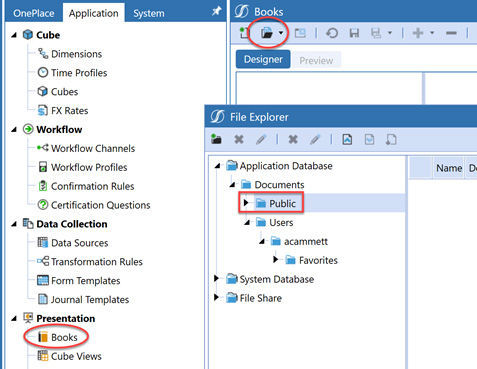Toggle the navigation pane pin icon
477x369 pixels.
[x=217, y=11]
